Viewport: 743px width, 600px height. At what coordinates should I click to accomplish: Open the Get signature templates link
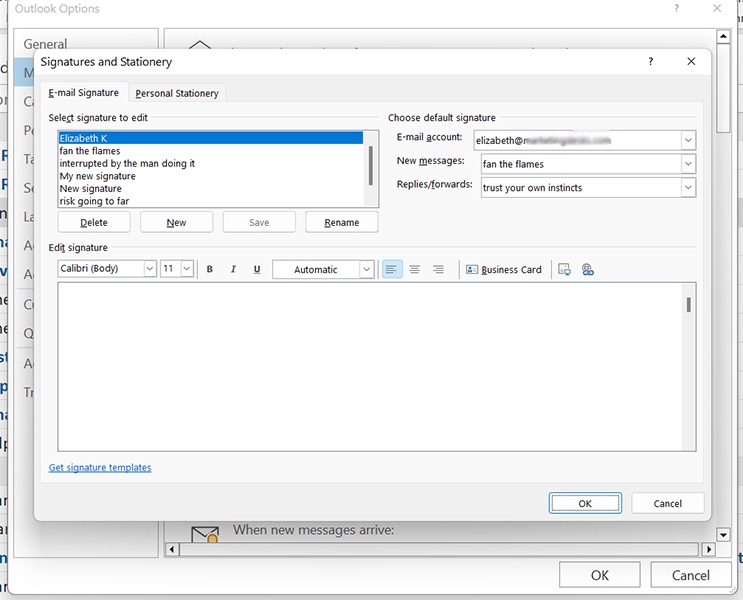(x=100, y=467)
